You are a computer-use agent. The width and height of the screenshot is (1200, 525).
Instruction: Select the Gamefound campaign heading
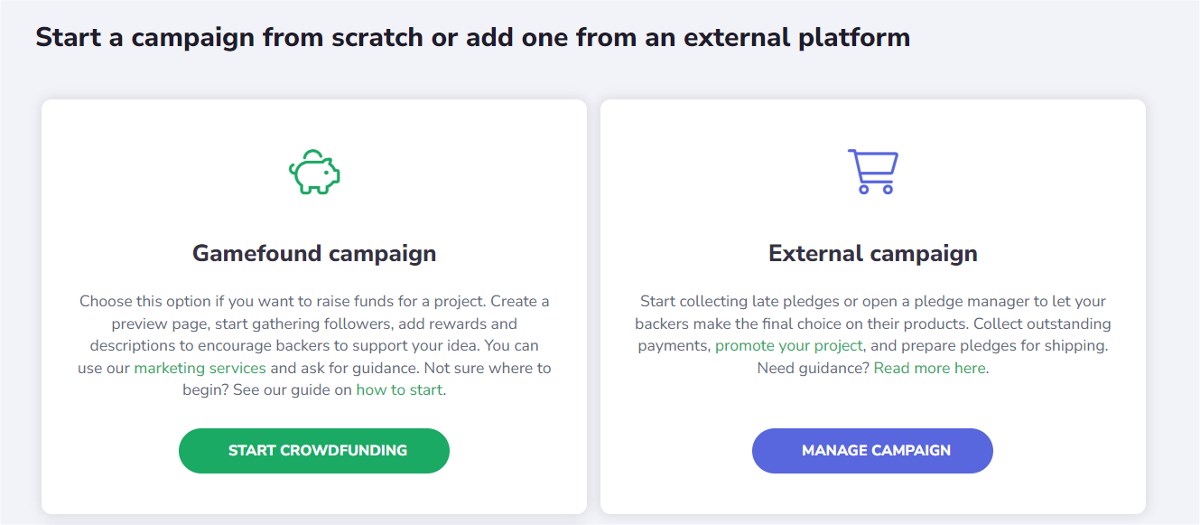coord(314,253)
